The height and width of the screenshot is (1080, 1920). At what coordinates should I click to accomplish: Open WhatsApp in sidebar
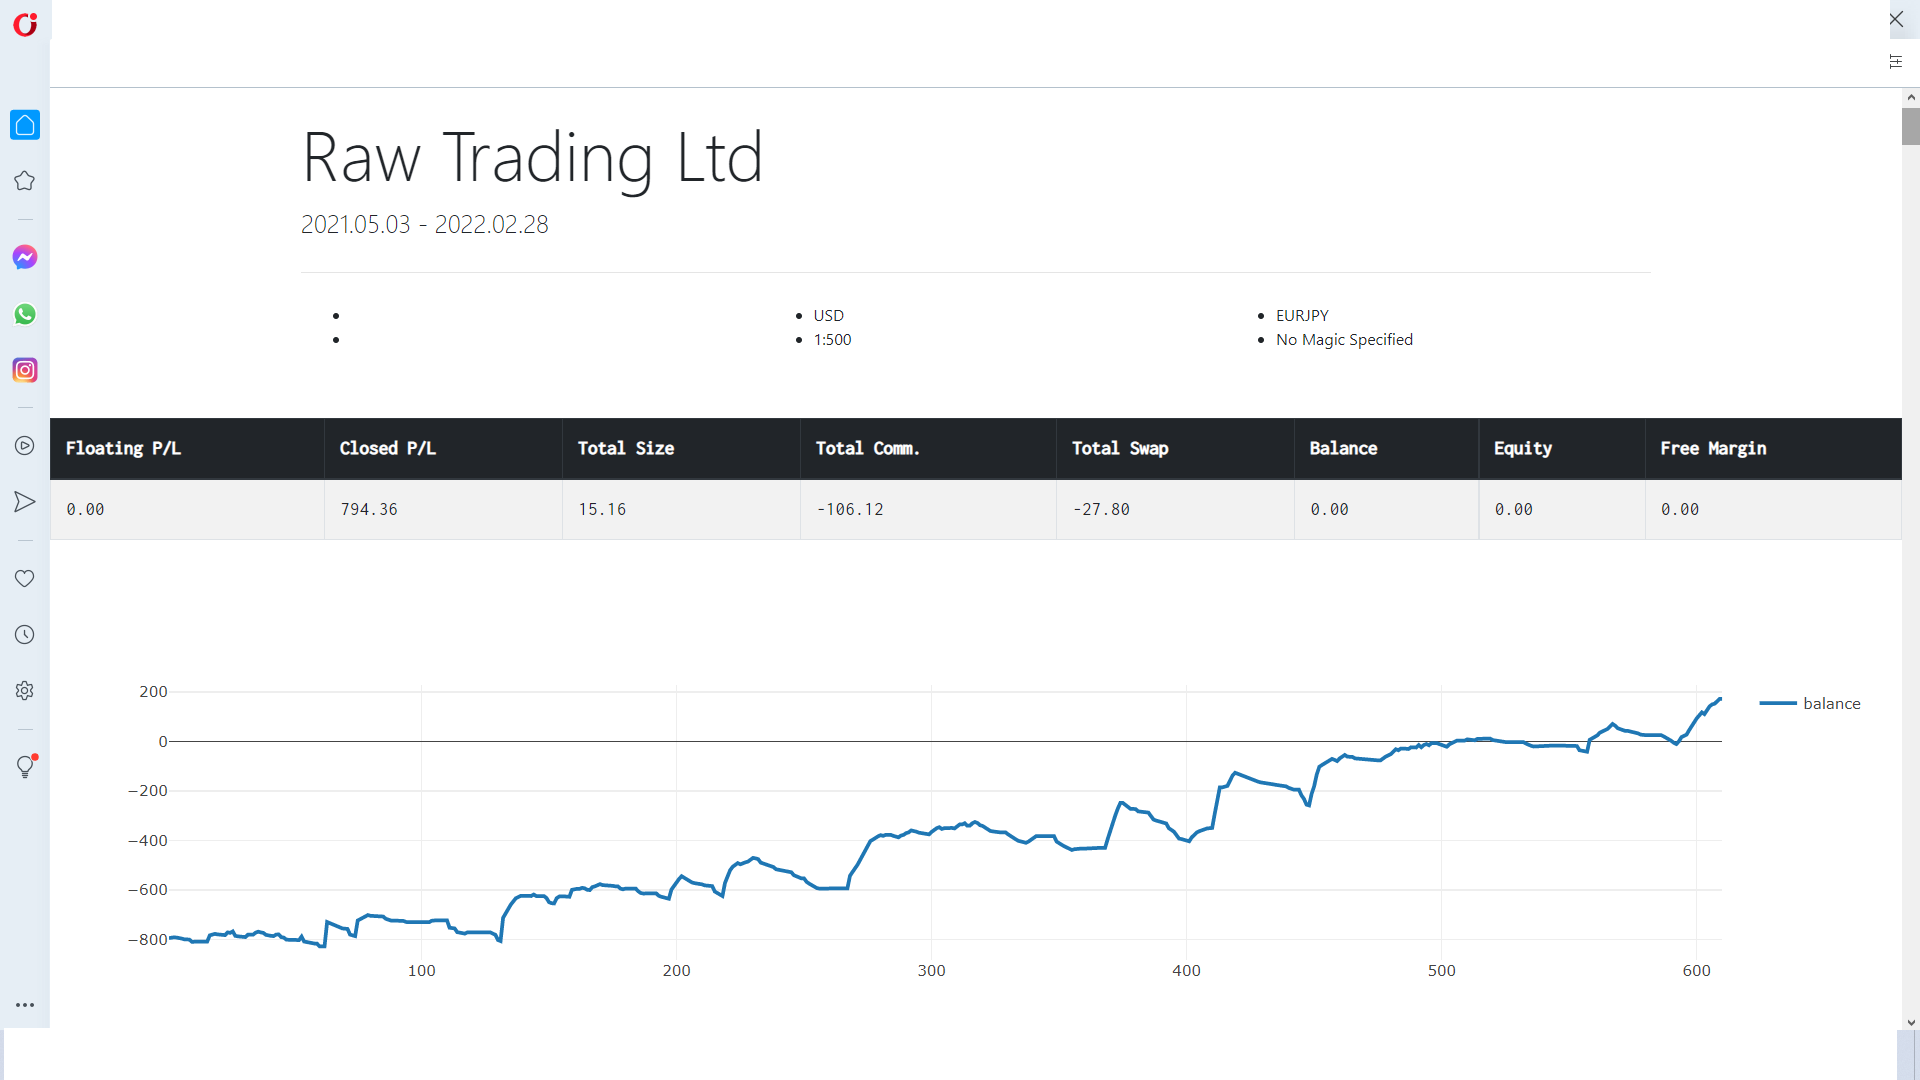point(25,314)
